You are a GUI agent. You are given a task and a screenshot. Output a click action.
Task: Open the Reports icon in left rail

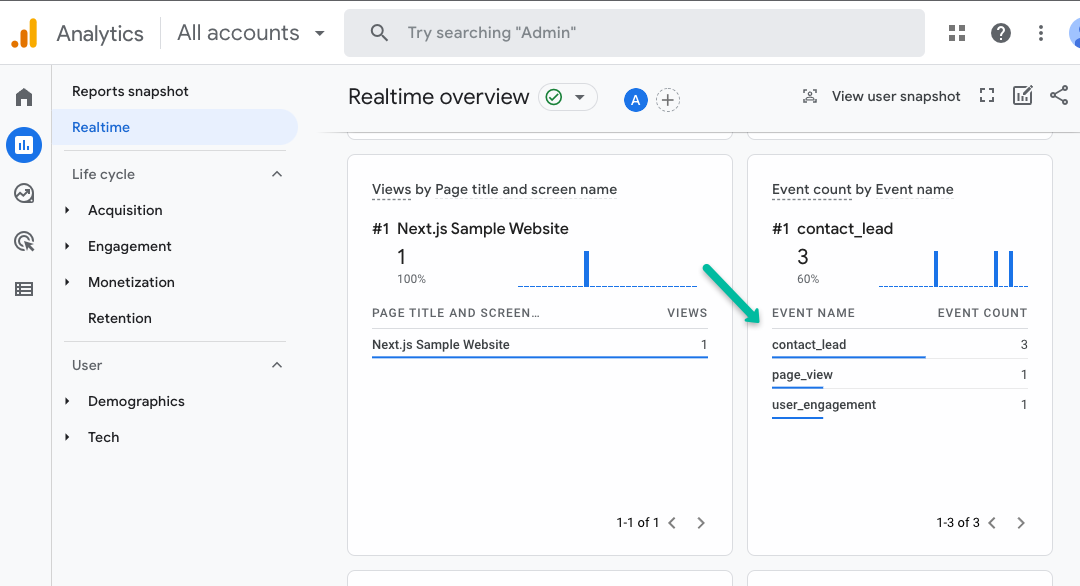[x=24, y=145]
